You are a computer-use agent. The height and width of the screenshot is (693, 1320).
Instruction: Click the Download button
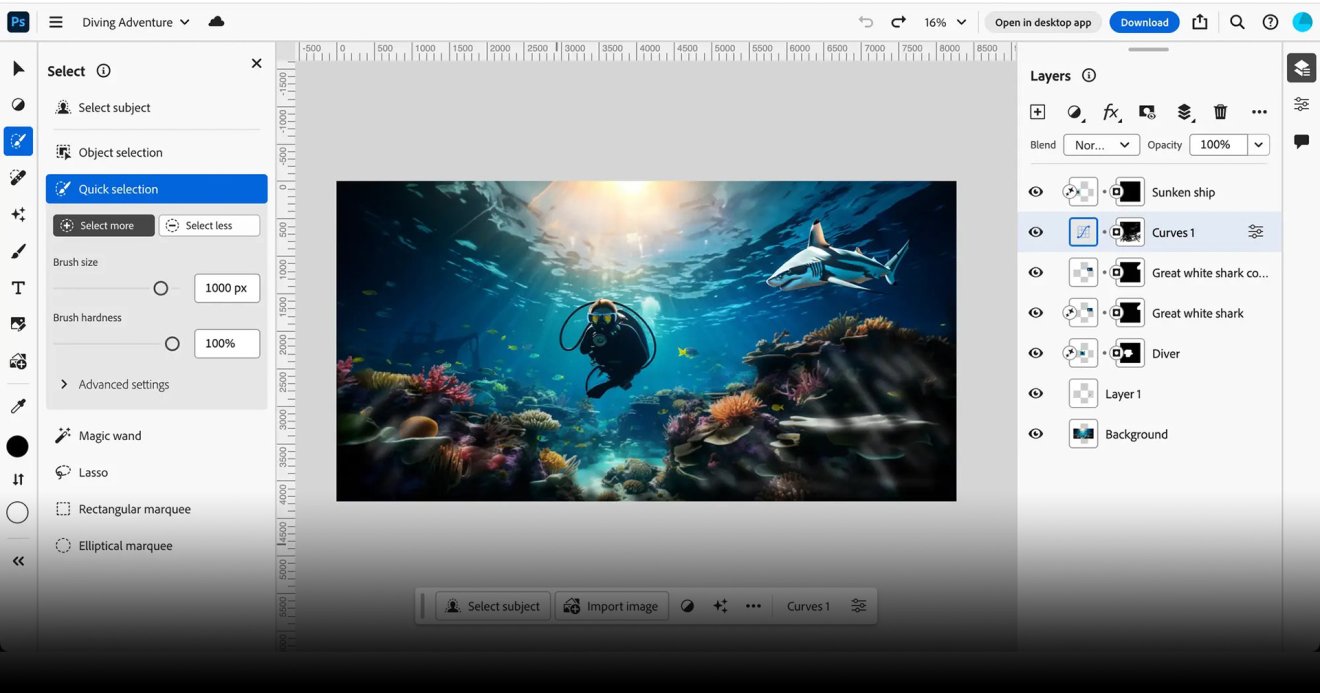[x=1144, y=22]
